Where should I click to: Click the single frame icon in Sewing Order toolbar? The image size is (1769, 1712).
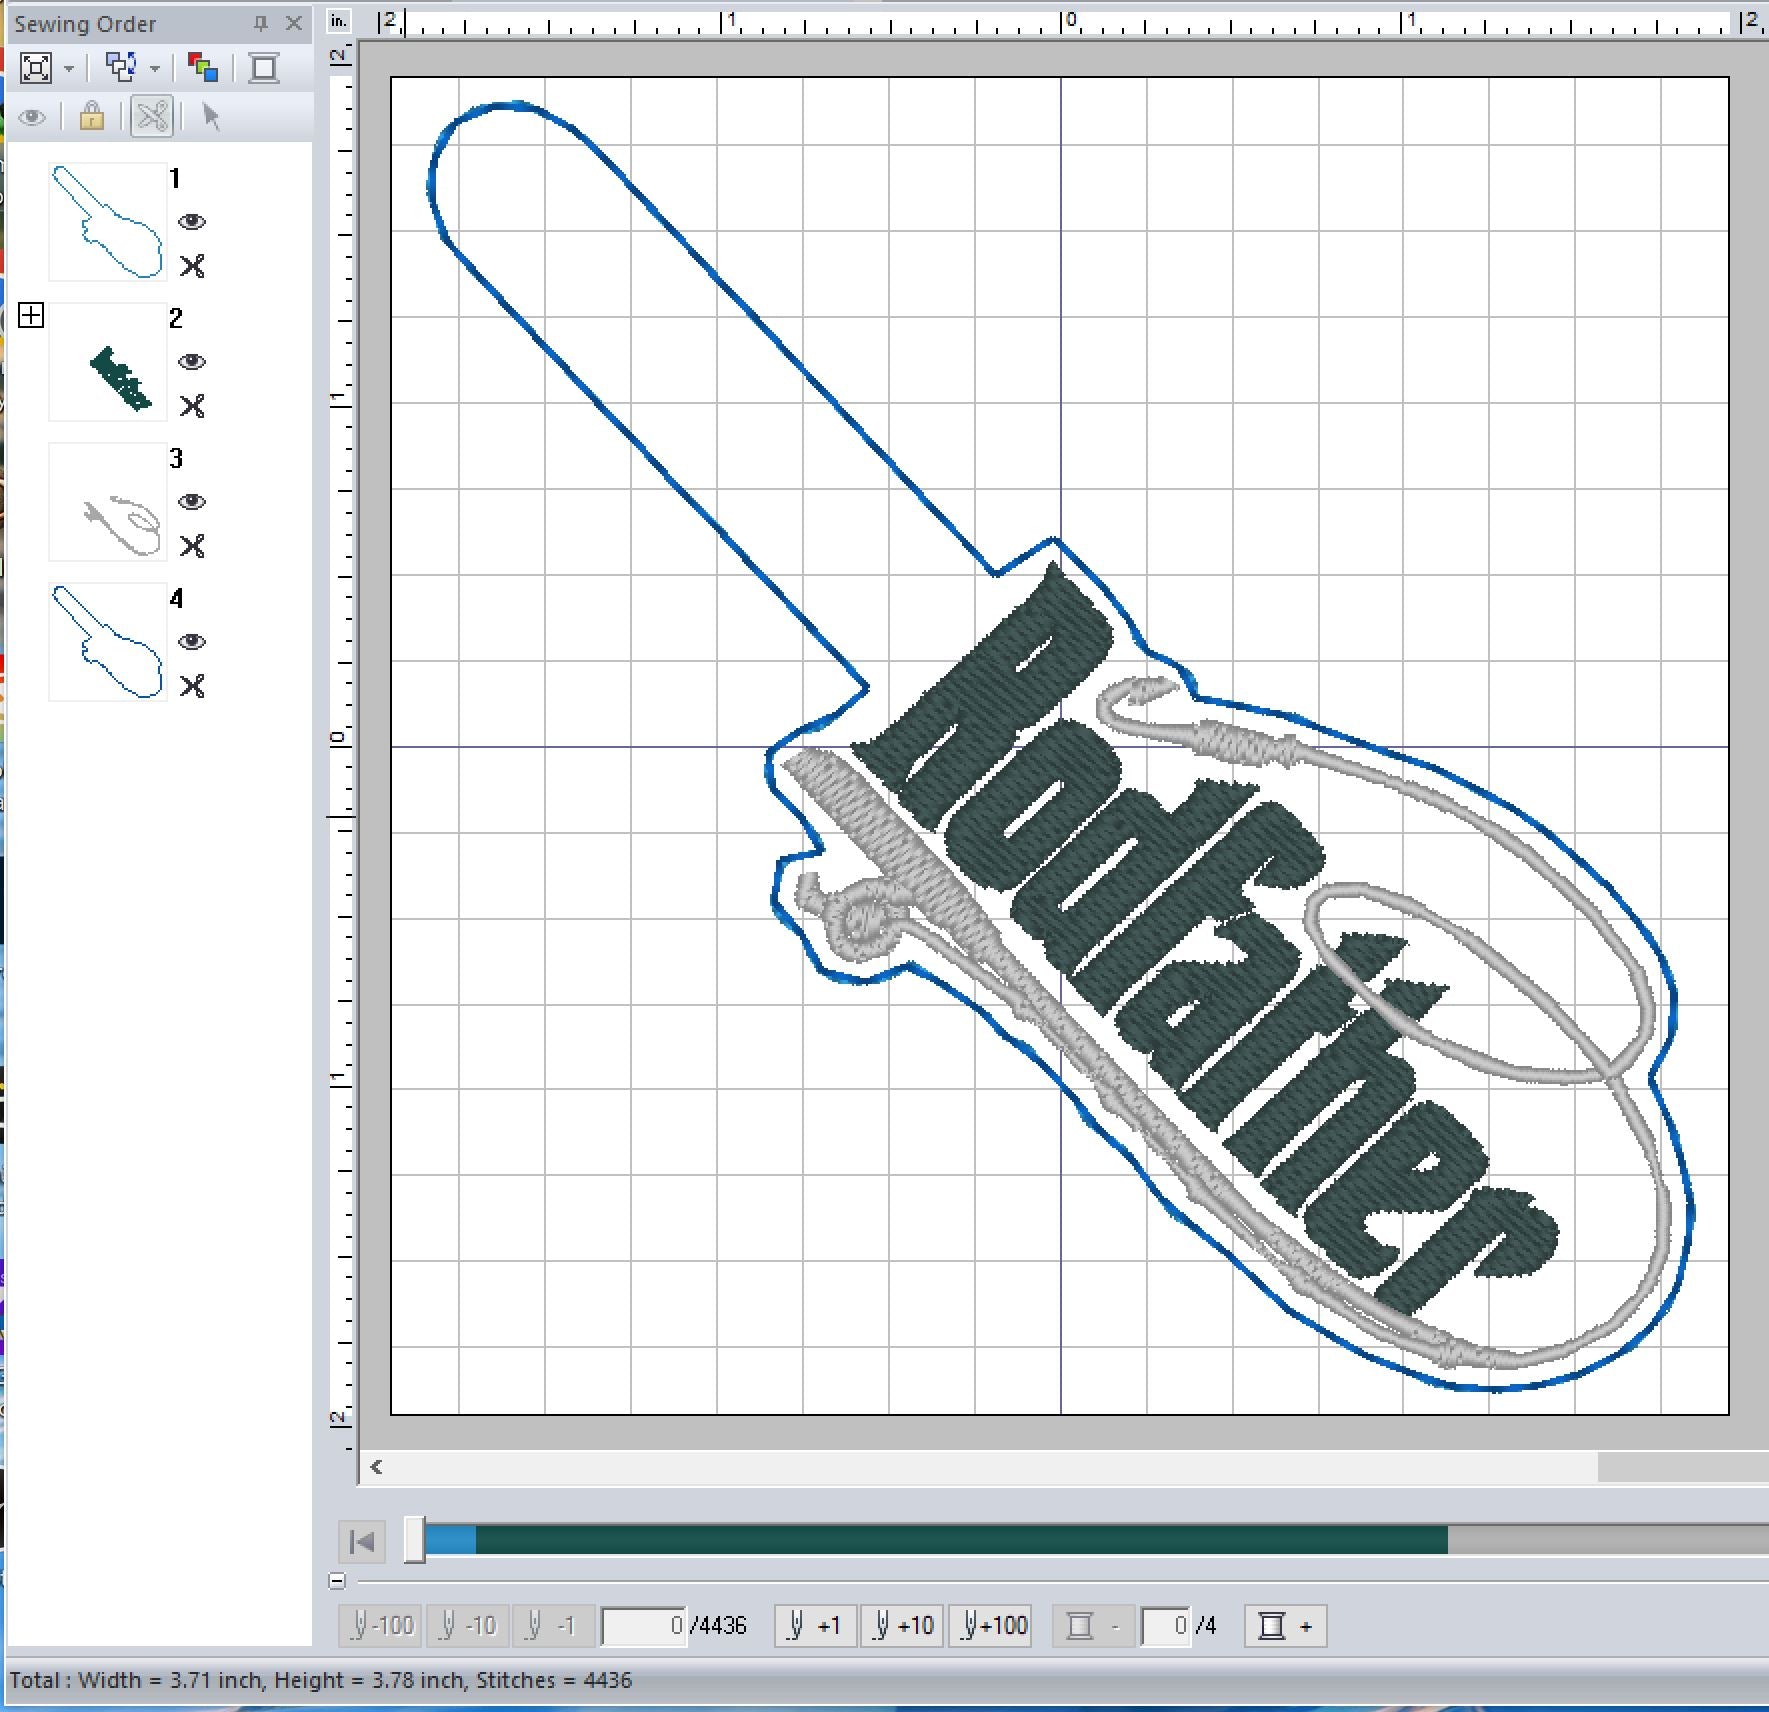[x=264, y=68]
